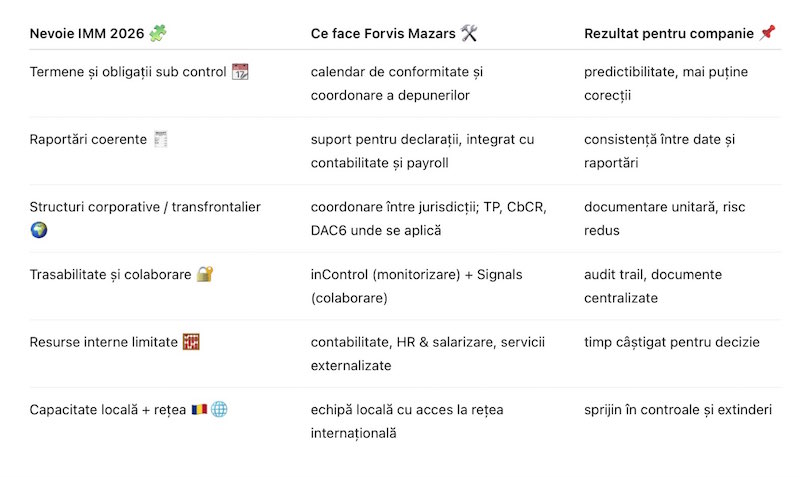The width and height of the screenshot is (800, 477).
Task: Click the red pushpin emoji
Action: click(767, 34)
